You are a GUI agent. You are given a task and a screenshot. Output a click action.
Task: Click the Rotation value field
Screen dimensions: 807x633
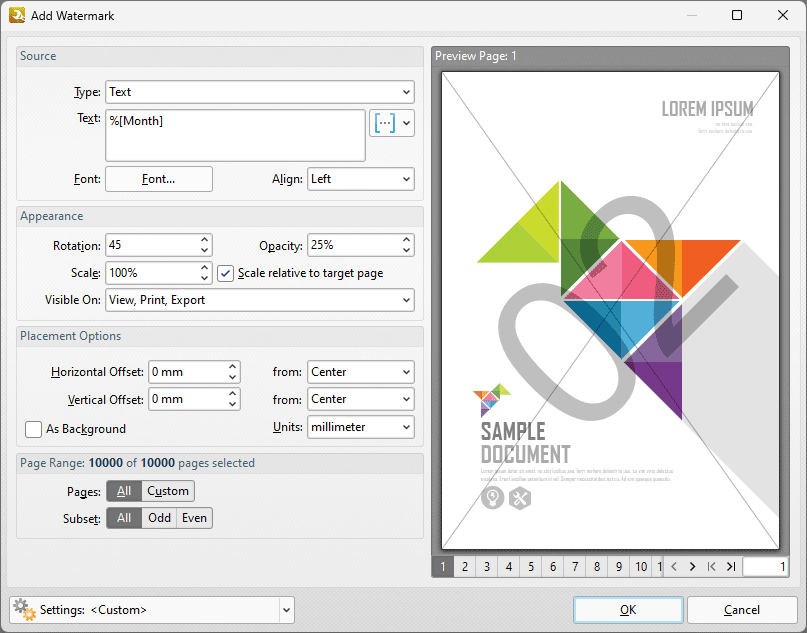152,245
